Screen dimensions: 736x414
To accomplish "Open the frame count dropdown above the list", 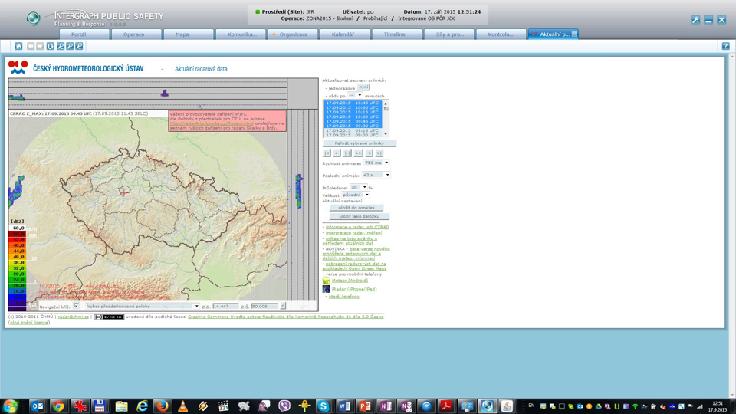I will click(x=355, y=95).
